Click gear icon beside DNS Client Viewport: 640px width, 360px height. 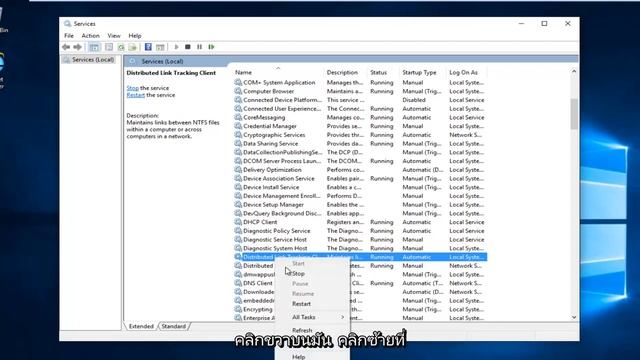pos(238,283)
